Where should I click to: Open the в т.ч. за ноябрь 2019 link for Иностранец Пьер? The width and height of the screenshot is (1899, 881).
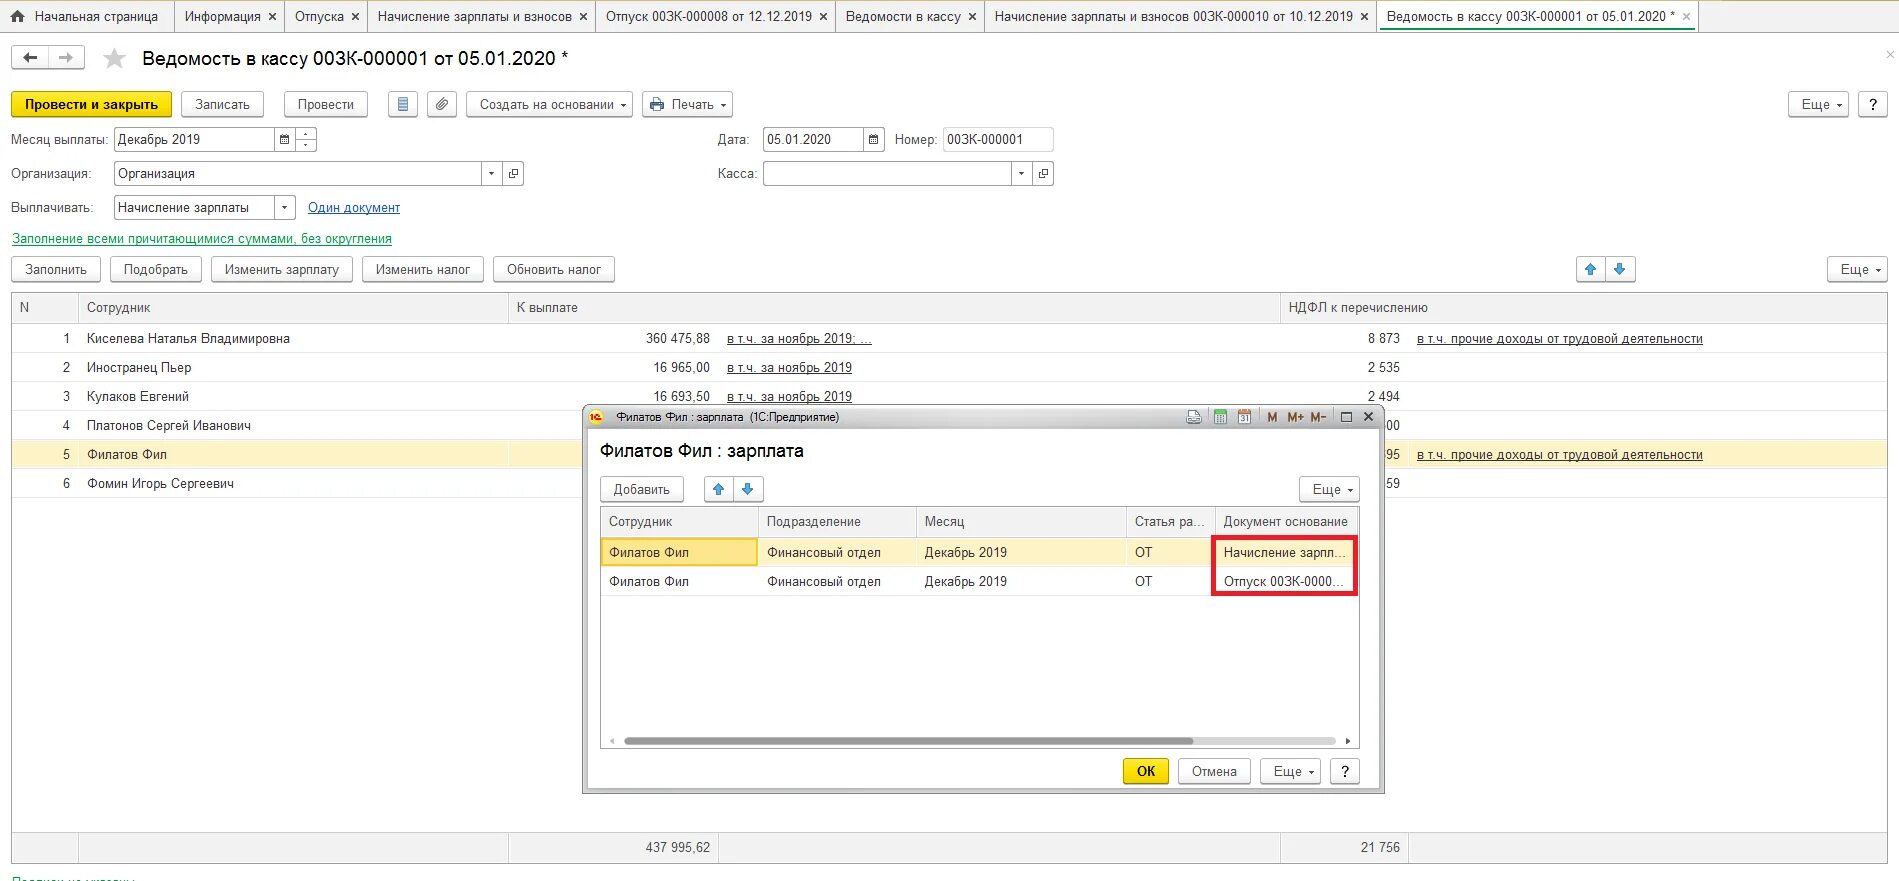tap(789, 368)
